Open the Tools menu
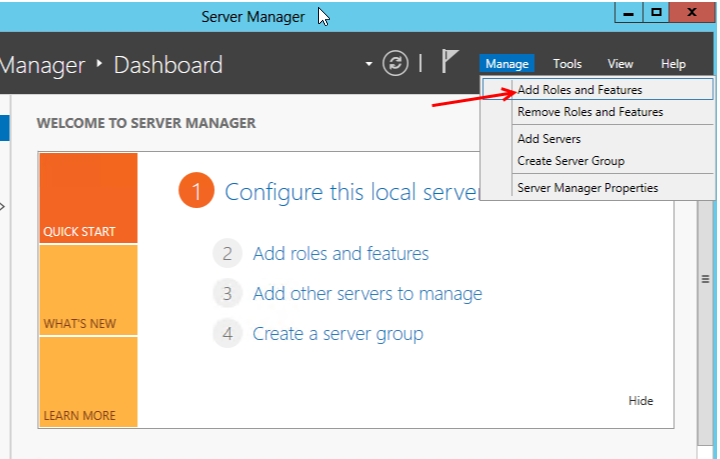This screenshot has height=459, width=720. click(x=567, y=63)
